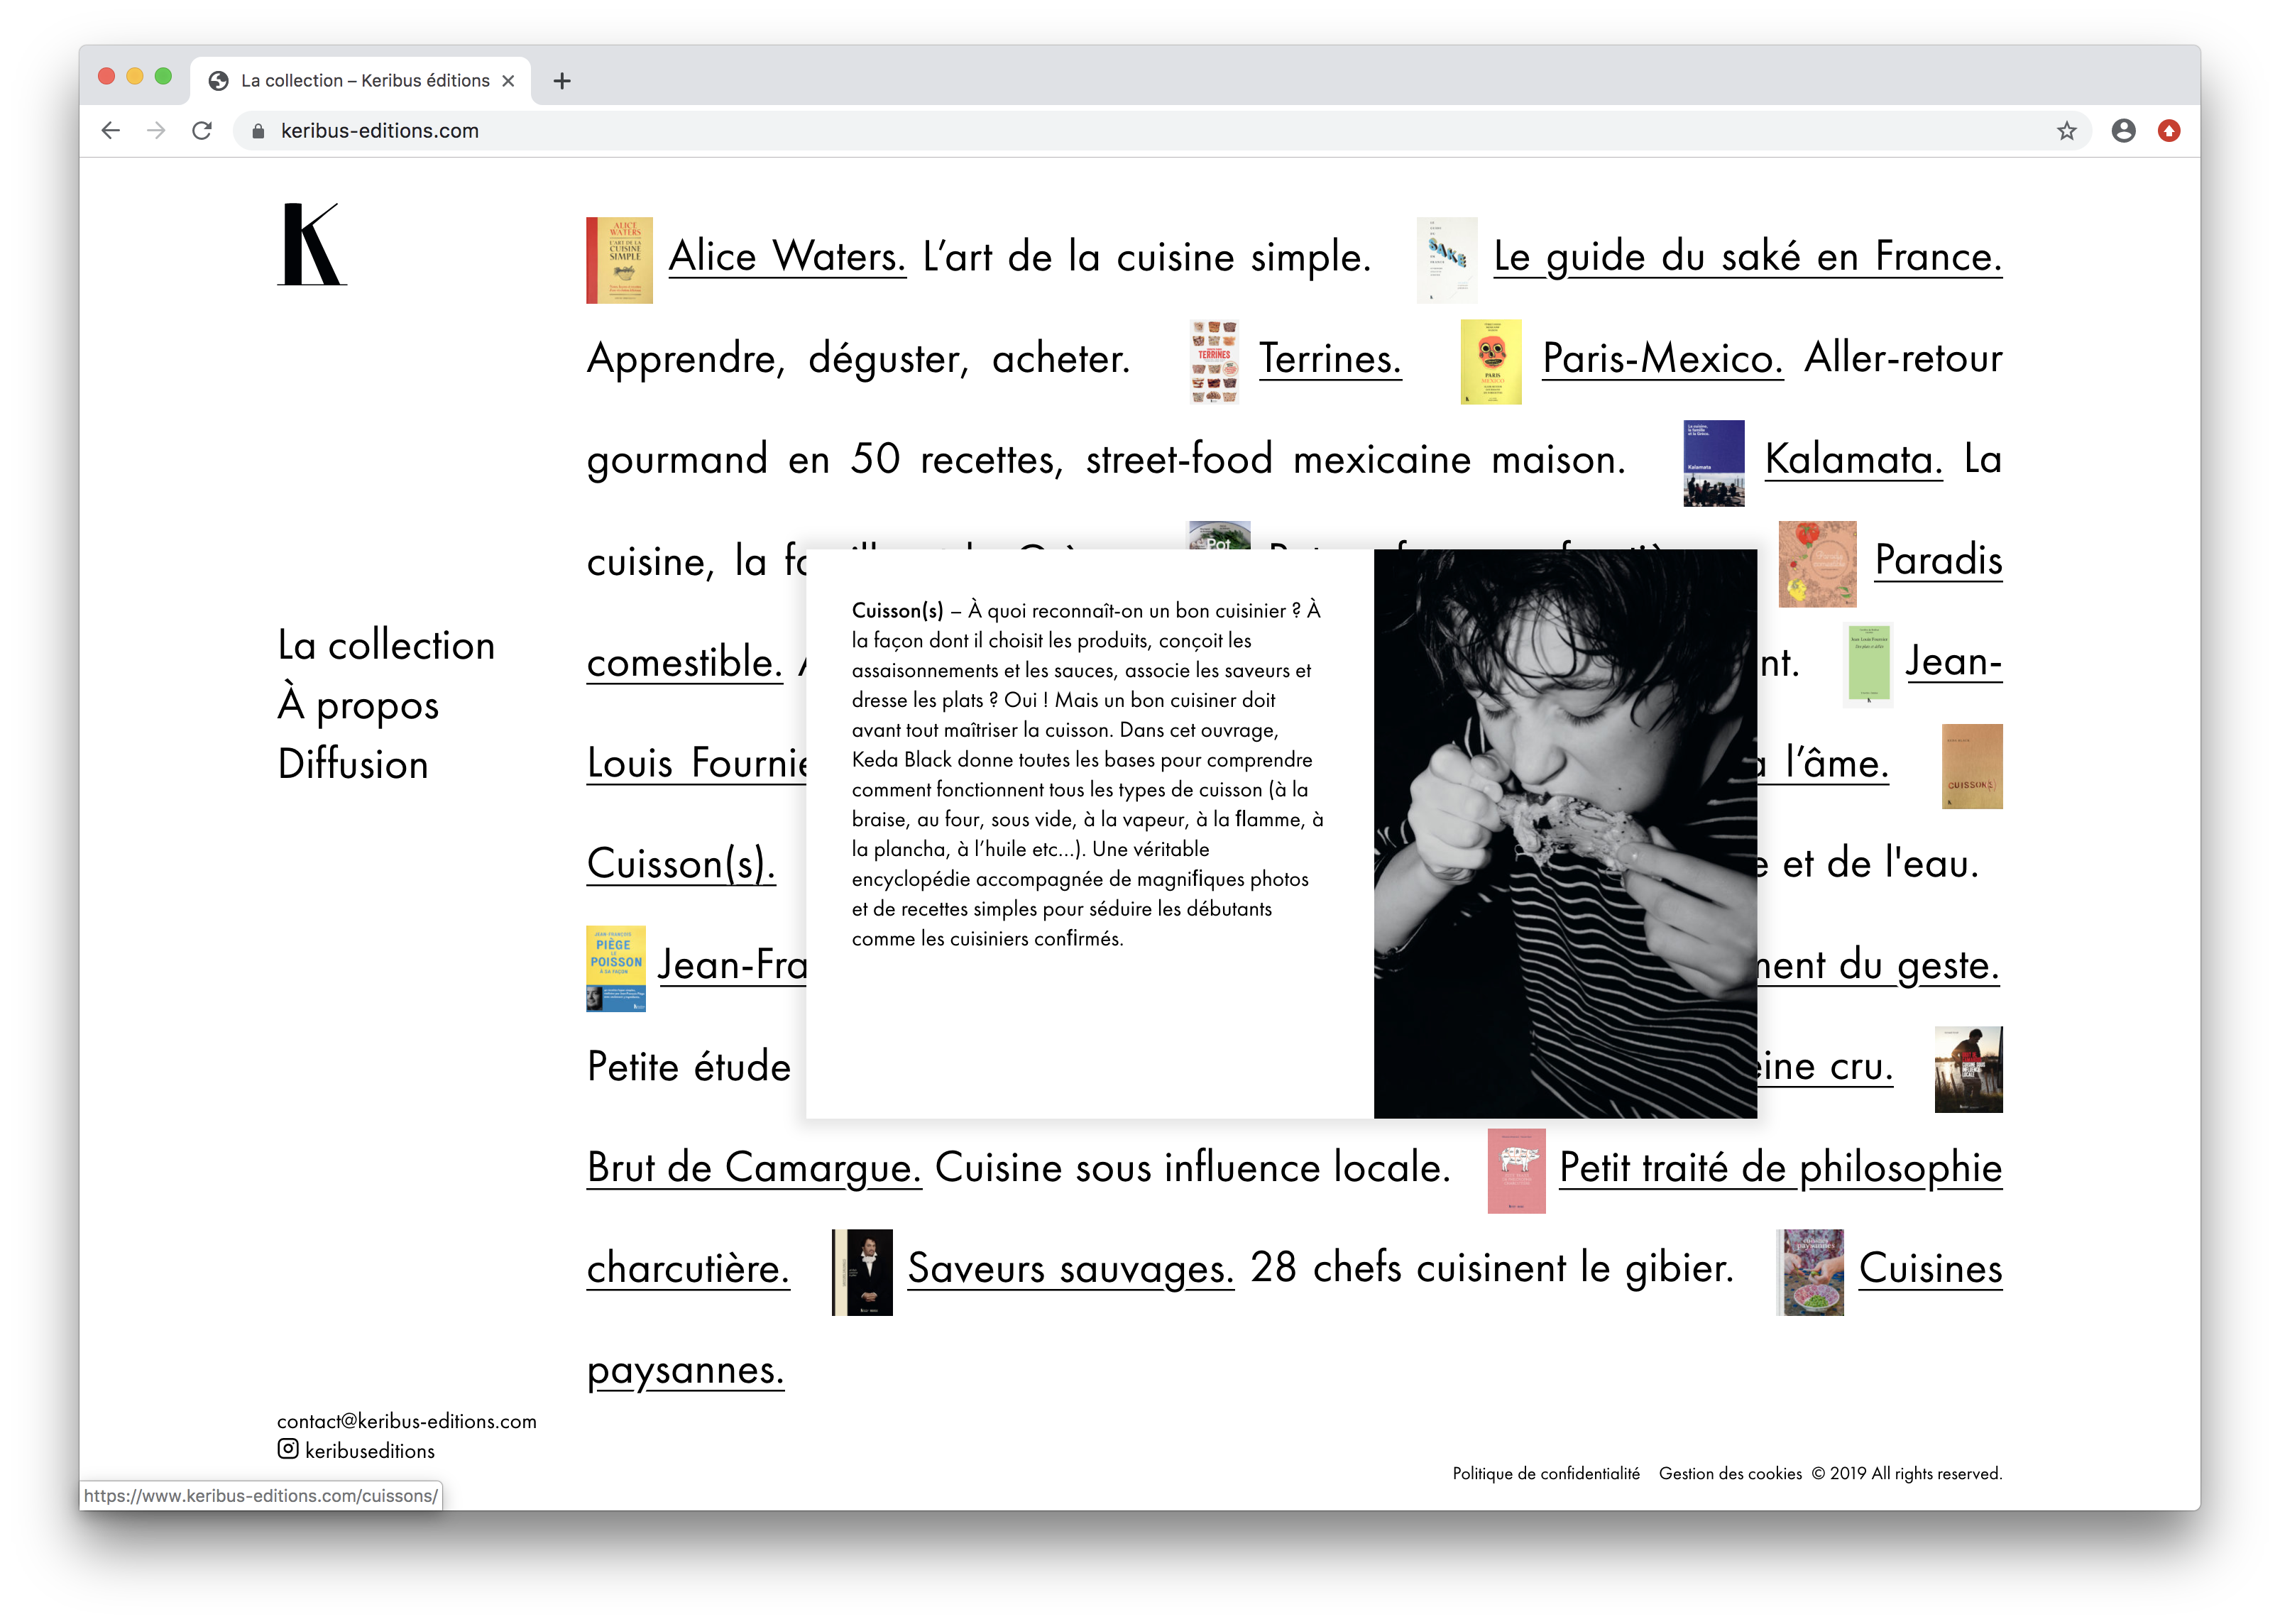
Task: Open the Alice Waters book link
Action: tap(787, 257)
